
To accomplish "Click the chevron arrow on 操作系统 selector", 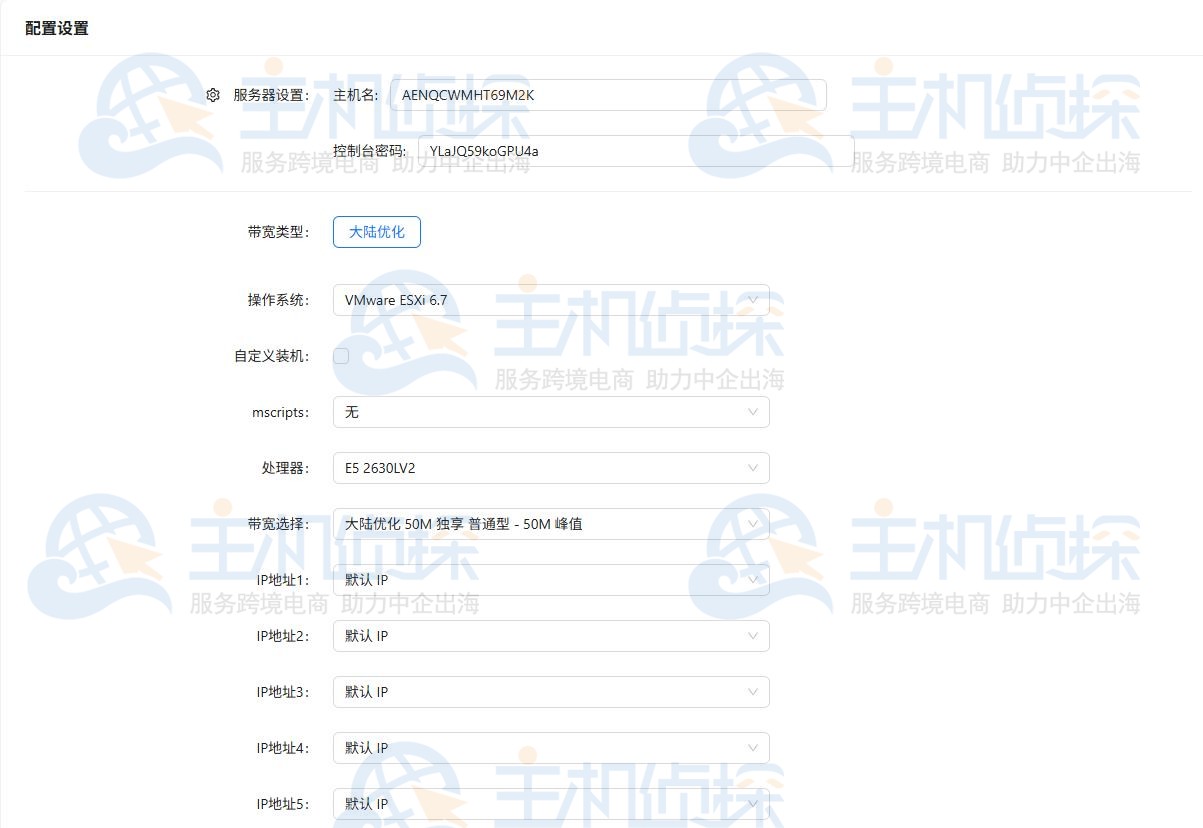I will coord(754,300).
